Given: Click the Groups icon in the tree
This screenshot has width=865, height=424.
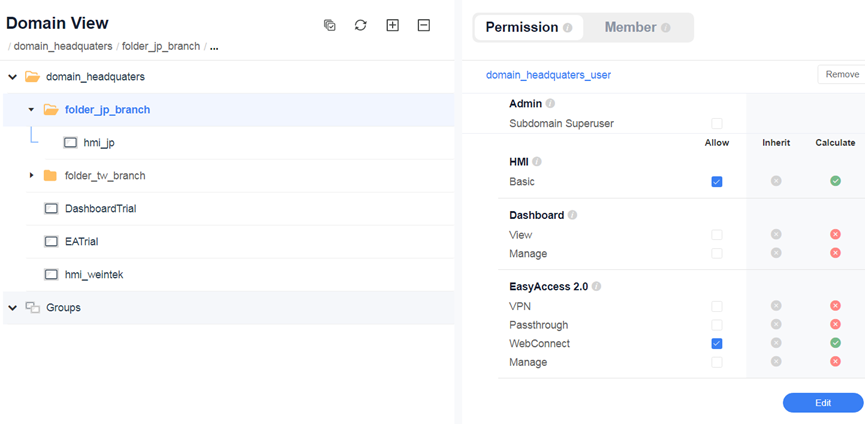Looking at the screenshot, I should tap(33, 308).
